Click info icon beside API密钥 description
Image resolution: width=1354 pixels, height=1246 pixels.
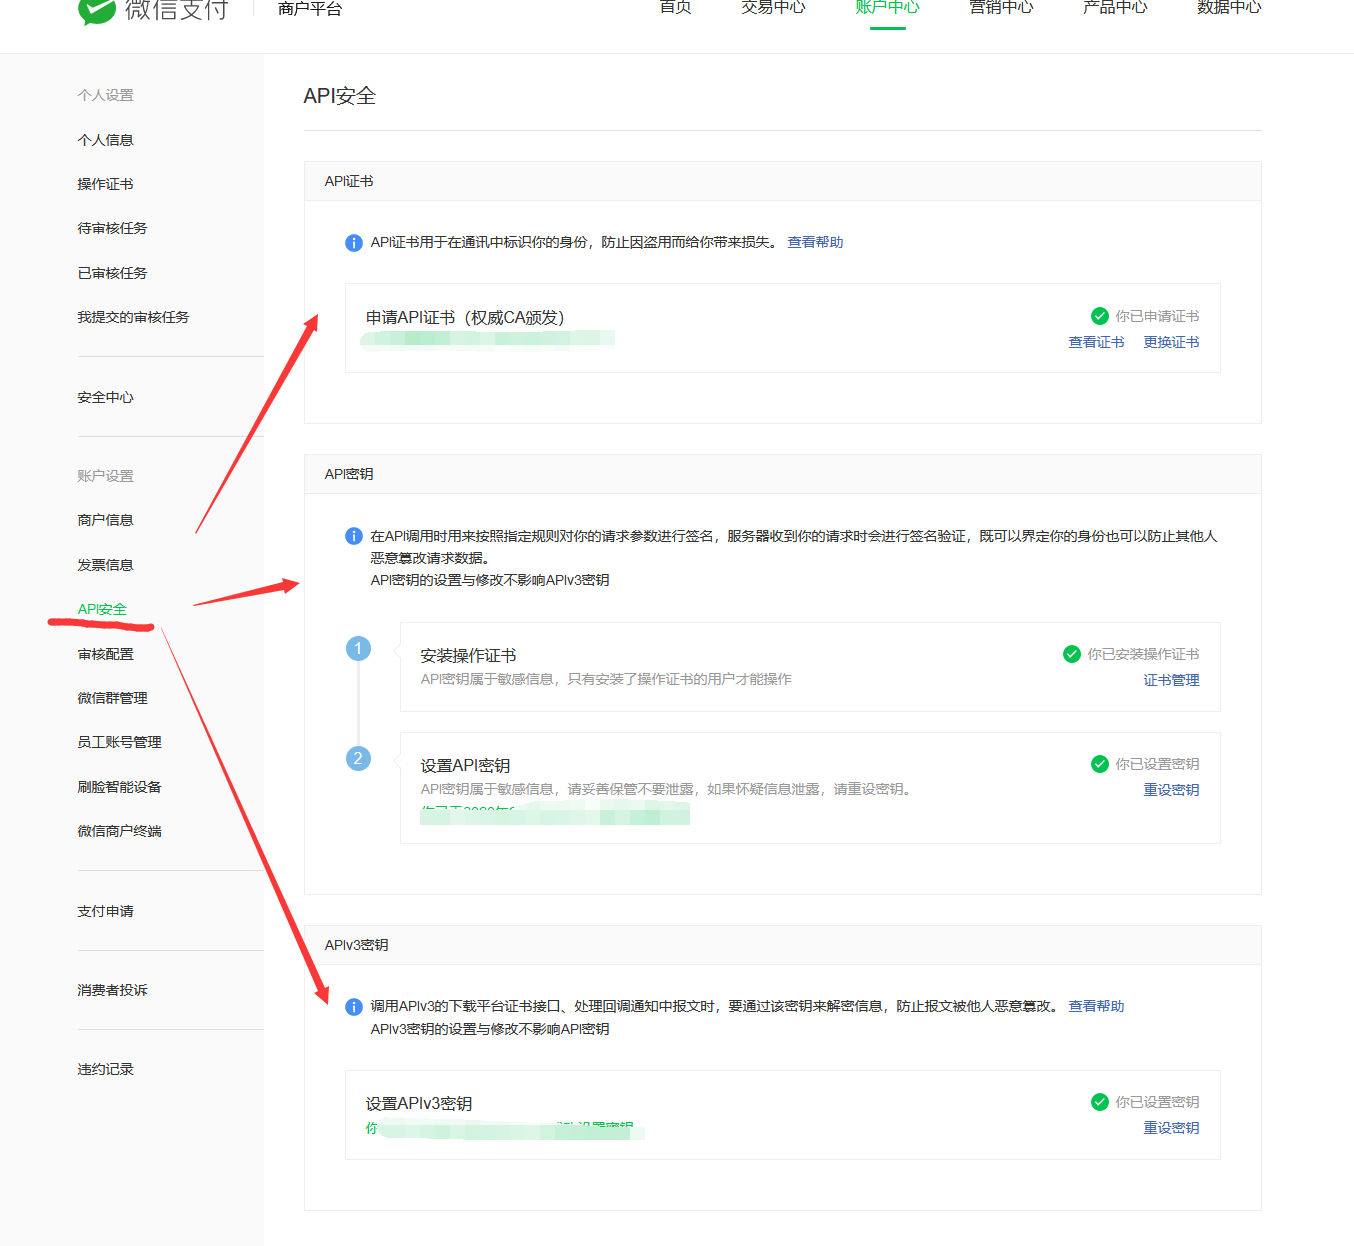coord(354,536)
